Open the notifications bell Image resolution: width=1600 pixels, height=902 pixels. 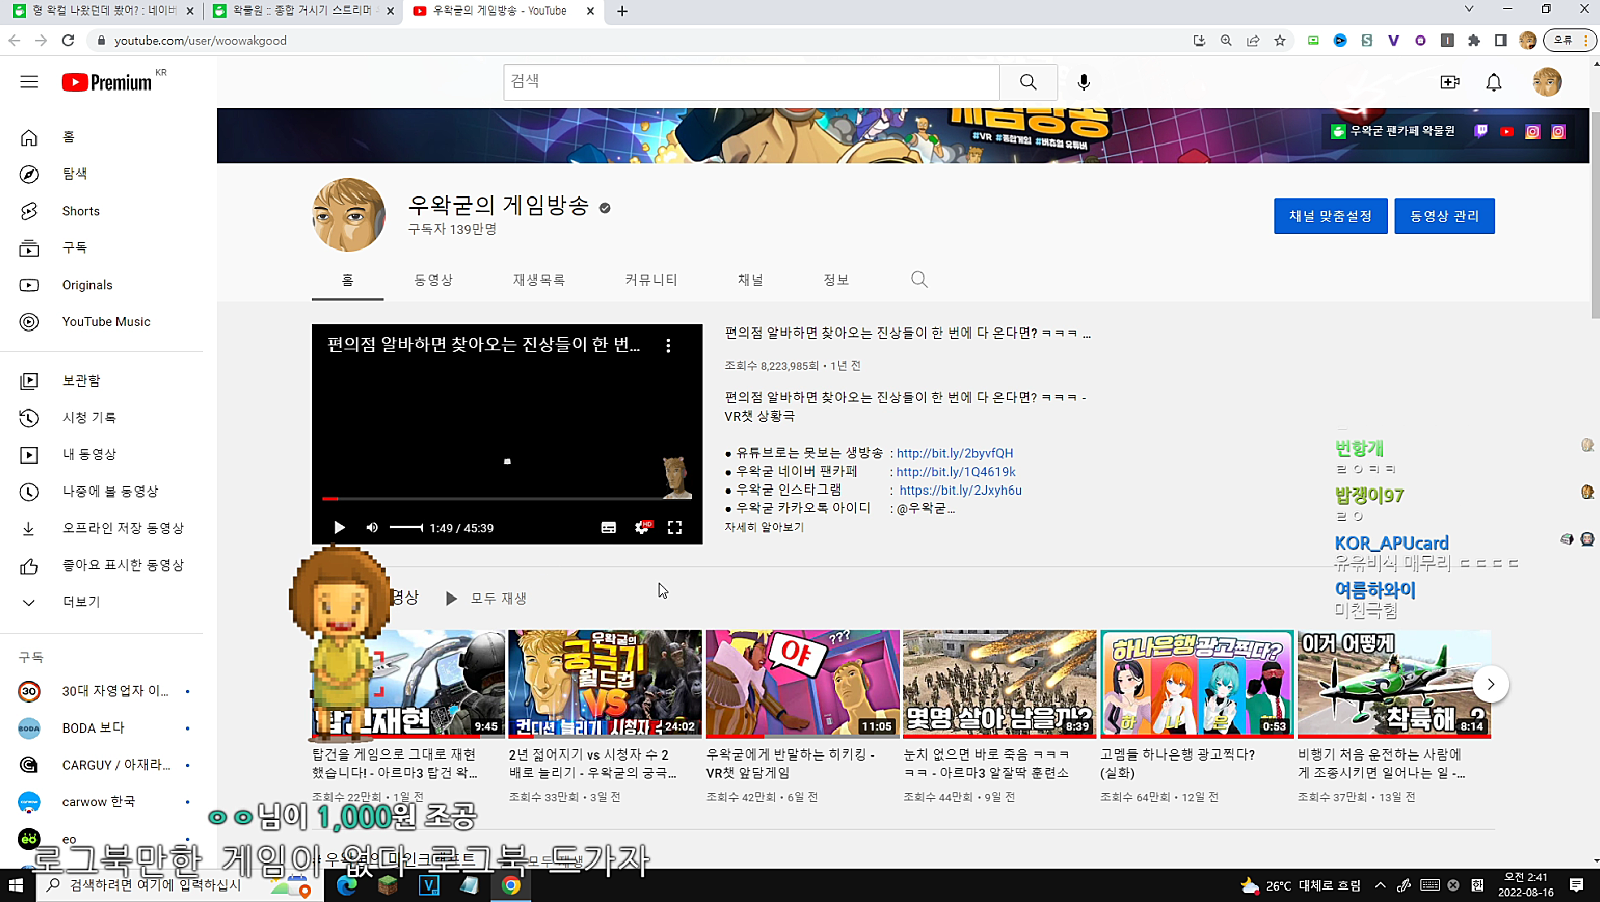click(x=1493, y=82)
